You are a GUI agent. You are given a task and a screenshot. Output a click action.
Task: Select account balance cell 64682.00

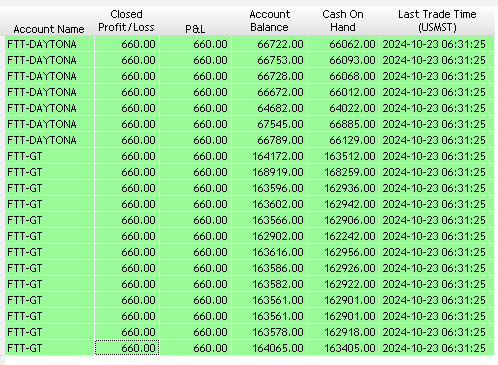click(269, 108)
